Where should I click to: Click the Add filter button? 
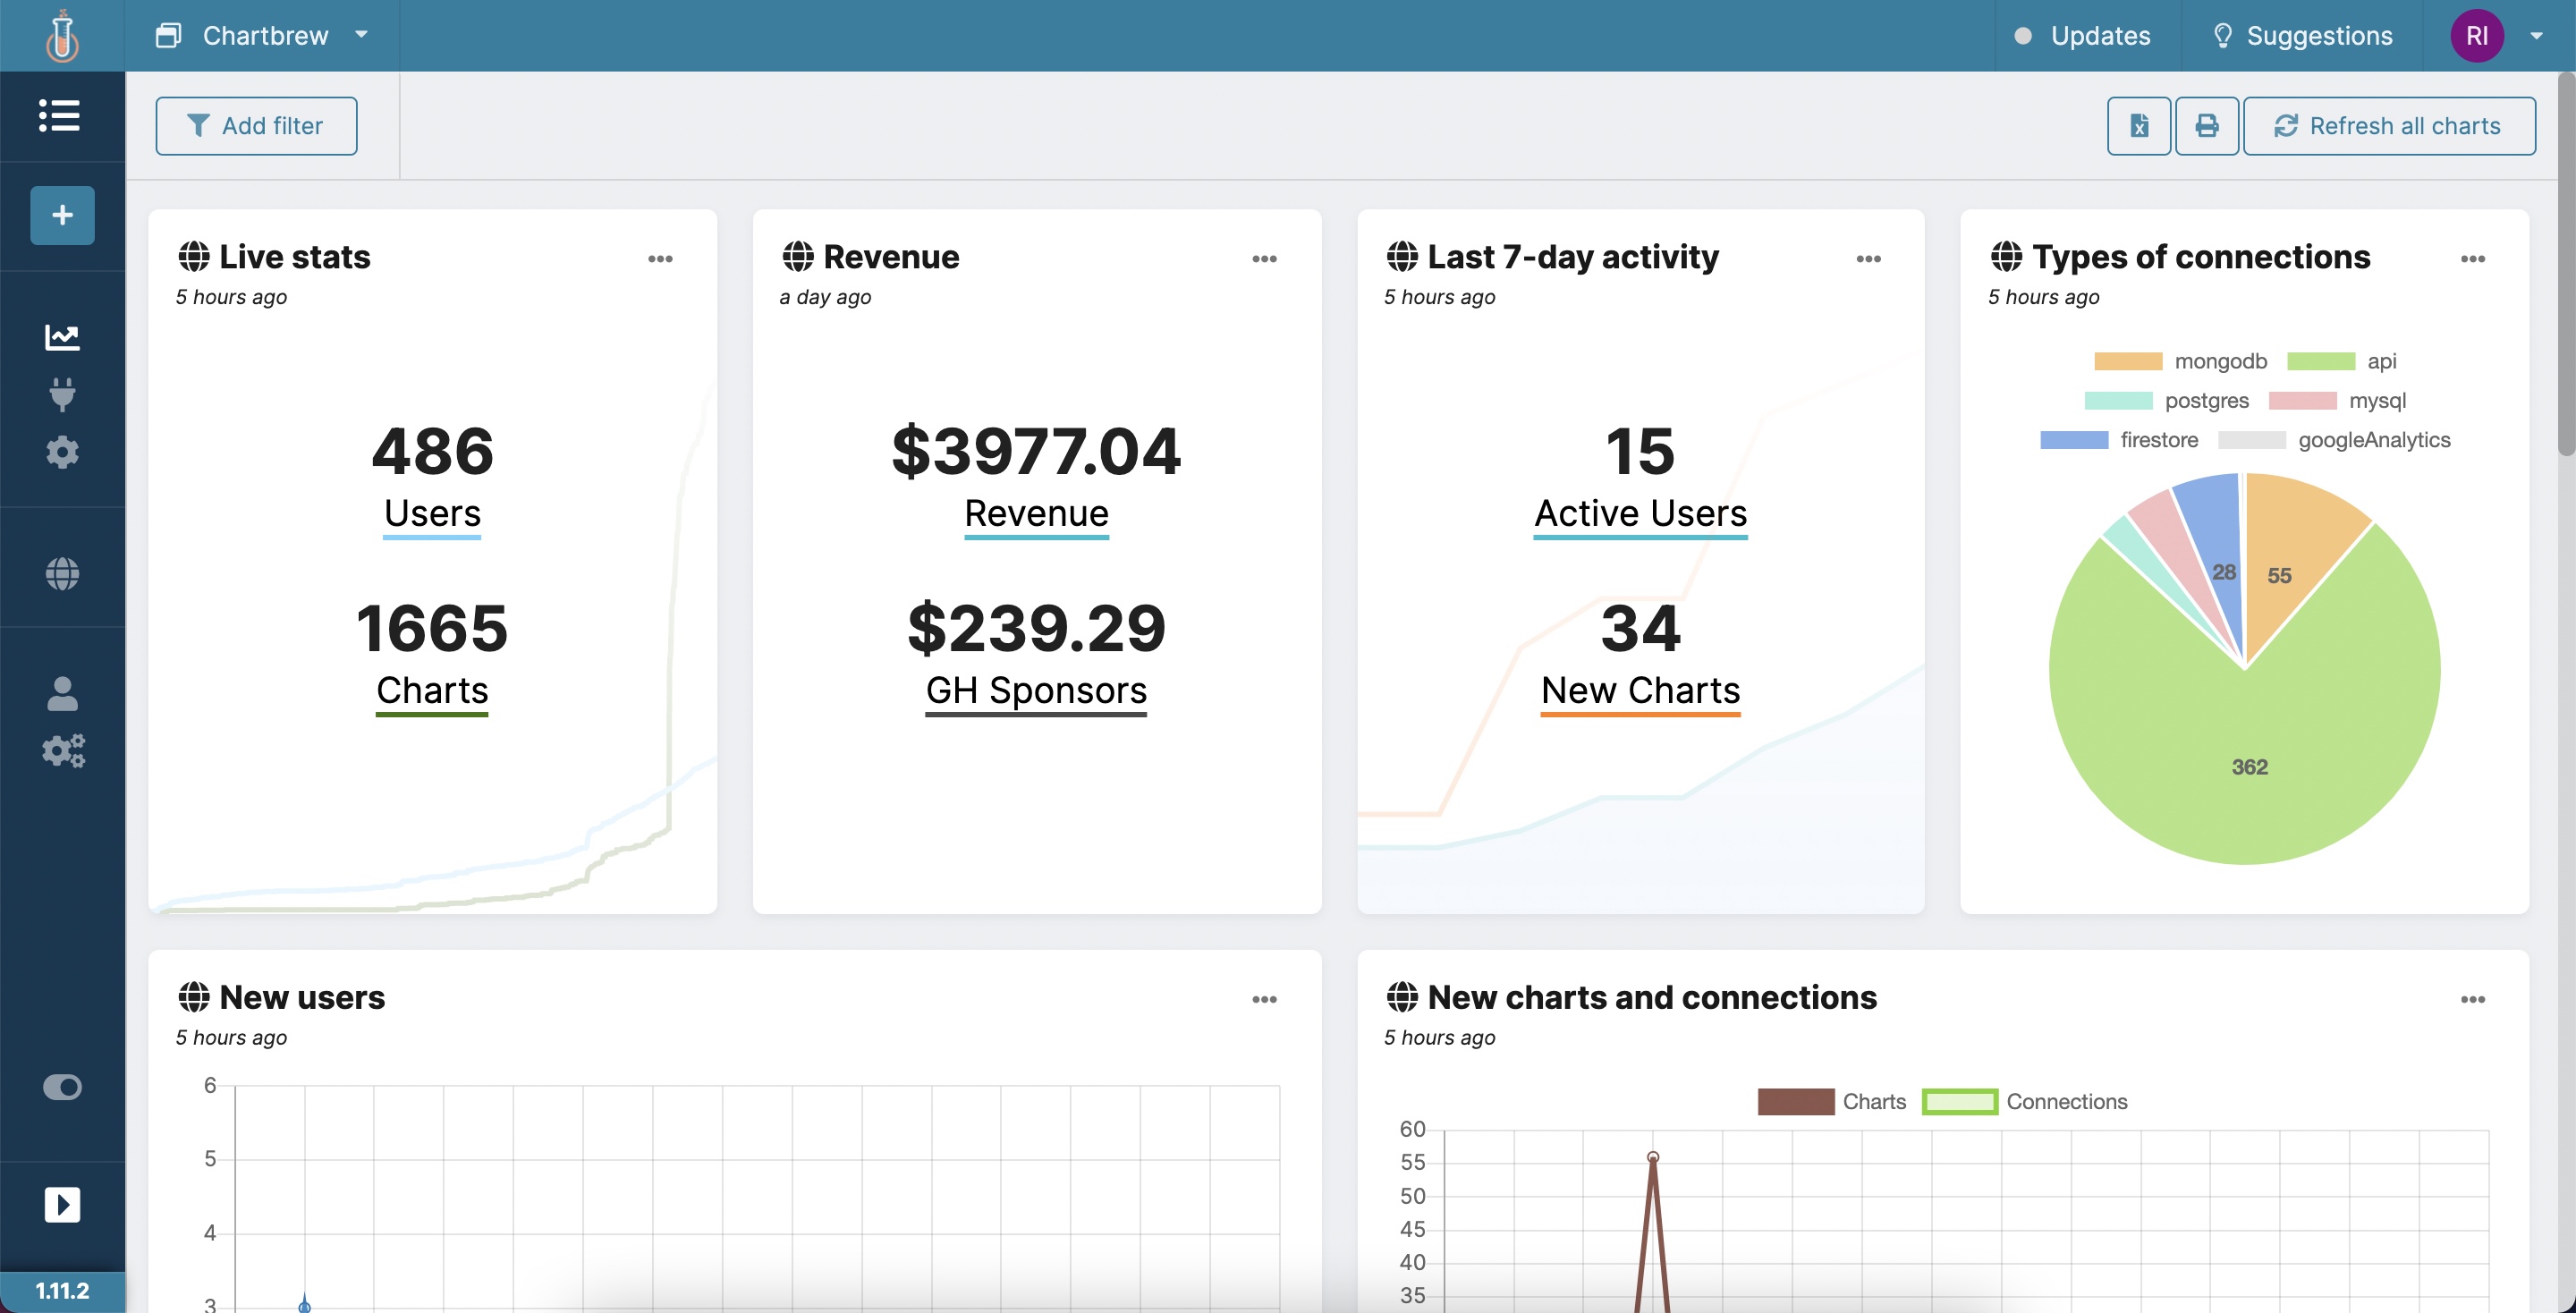click(x=256, y=126)
